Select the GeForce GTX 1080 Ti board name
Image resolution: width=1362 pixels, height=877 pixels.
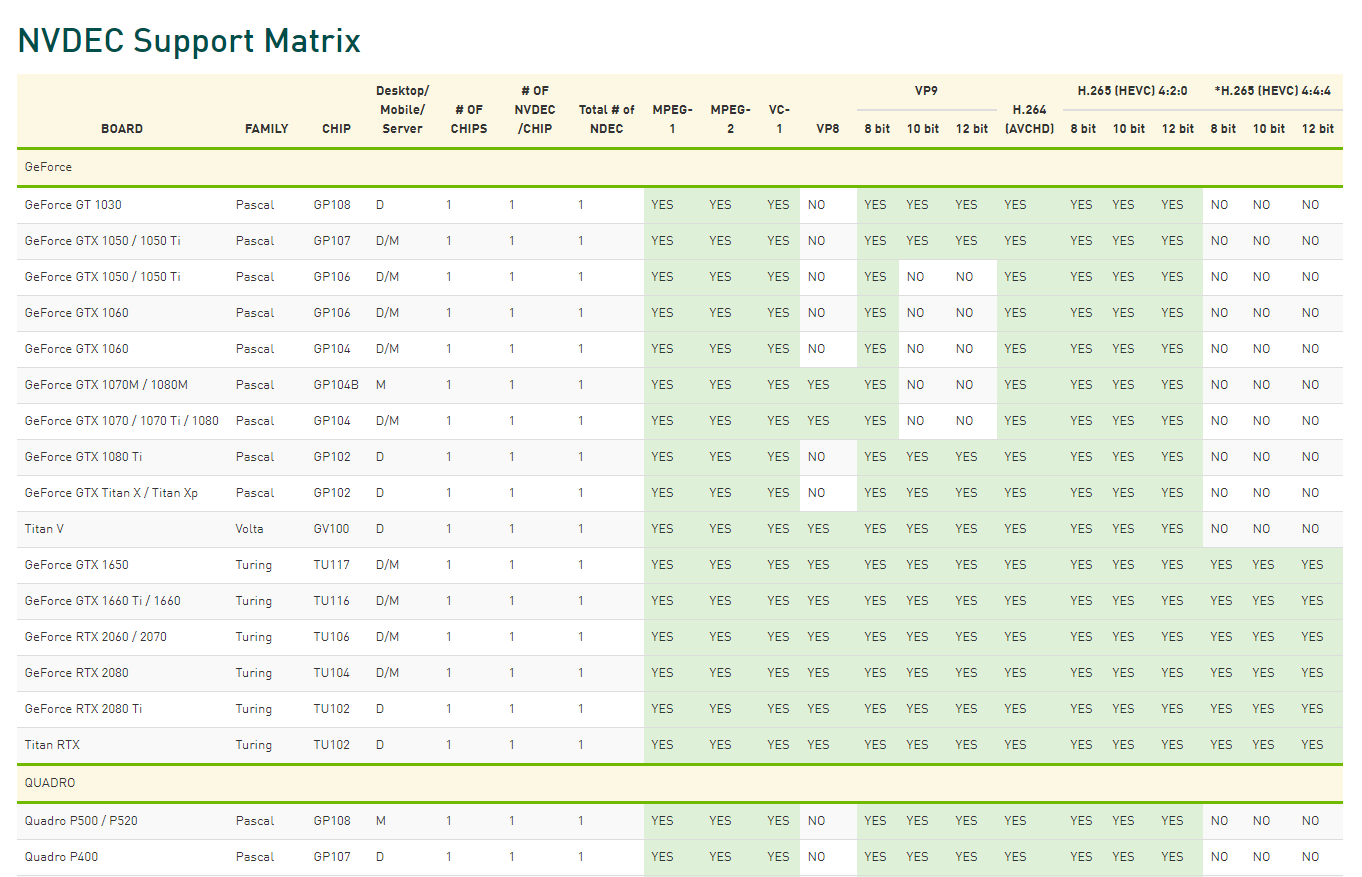83,457
